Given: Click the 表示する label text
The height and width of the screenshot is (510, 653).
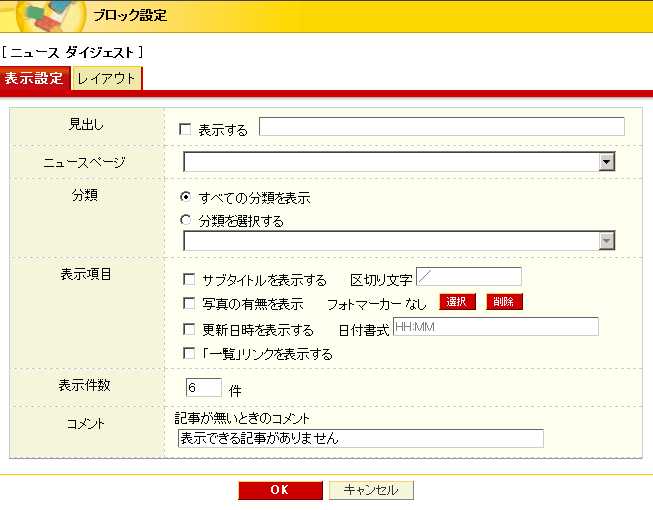Looking at the screenshot, I should (223, 130).
